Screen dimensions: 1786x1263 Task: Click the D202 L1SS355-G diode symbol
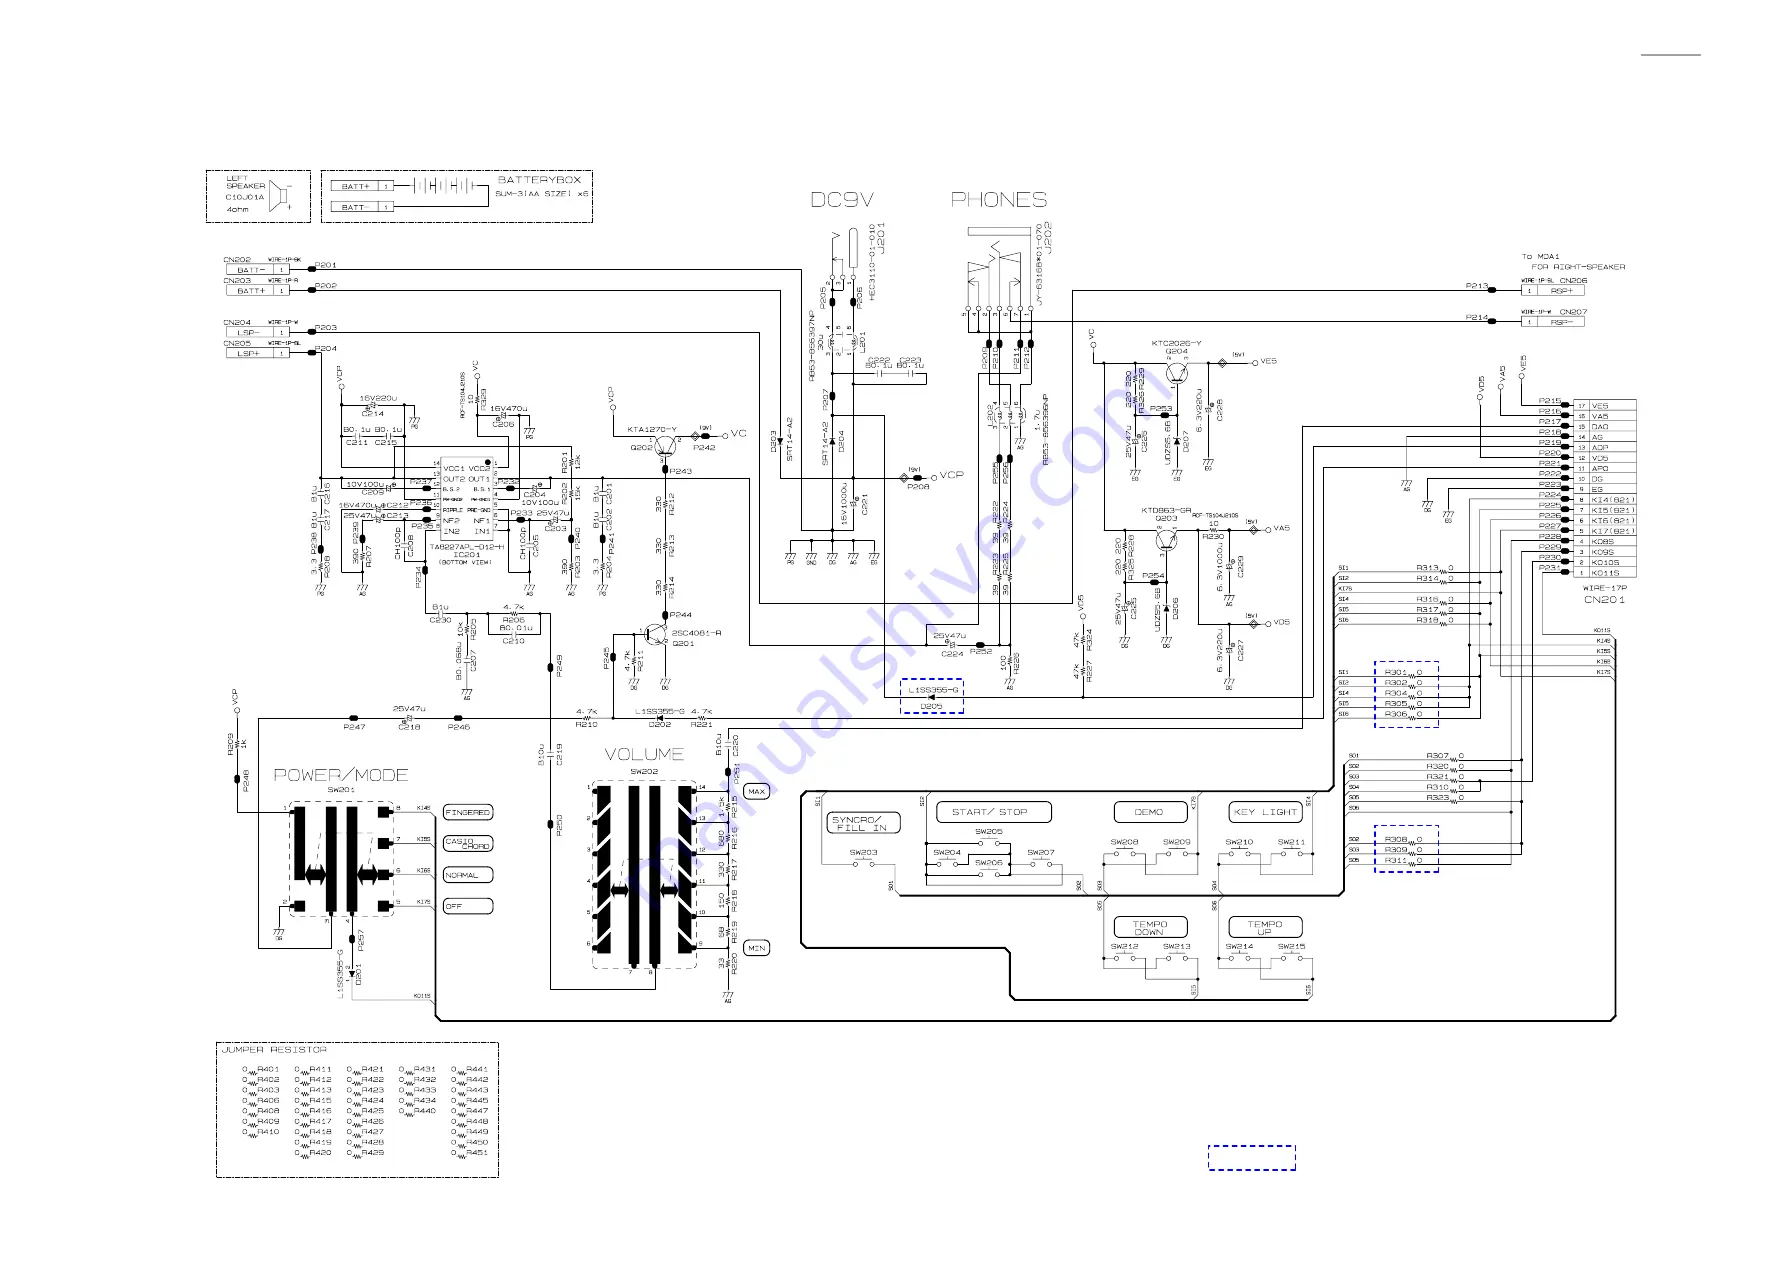[x=659, y=718]
